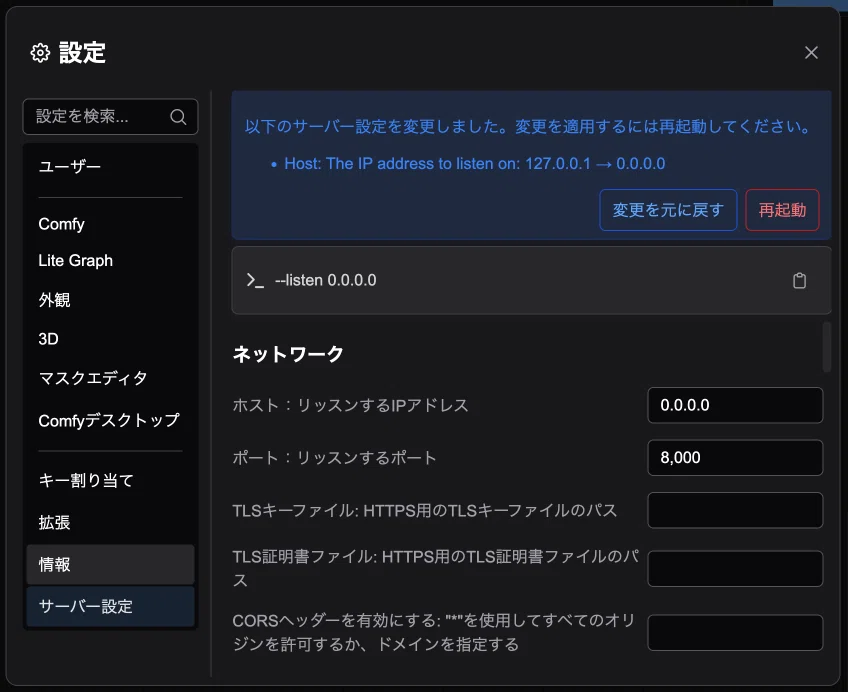Click the restart-required message text in the blue banner
The image size is (848, 692).
pyautogui.click(x=528, y=127)
